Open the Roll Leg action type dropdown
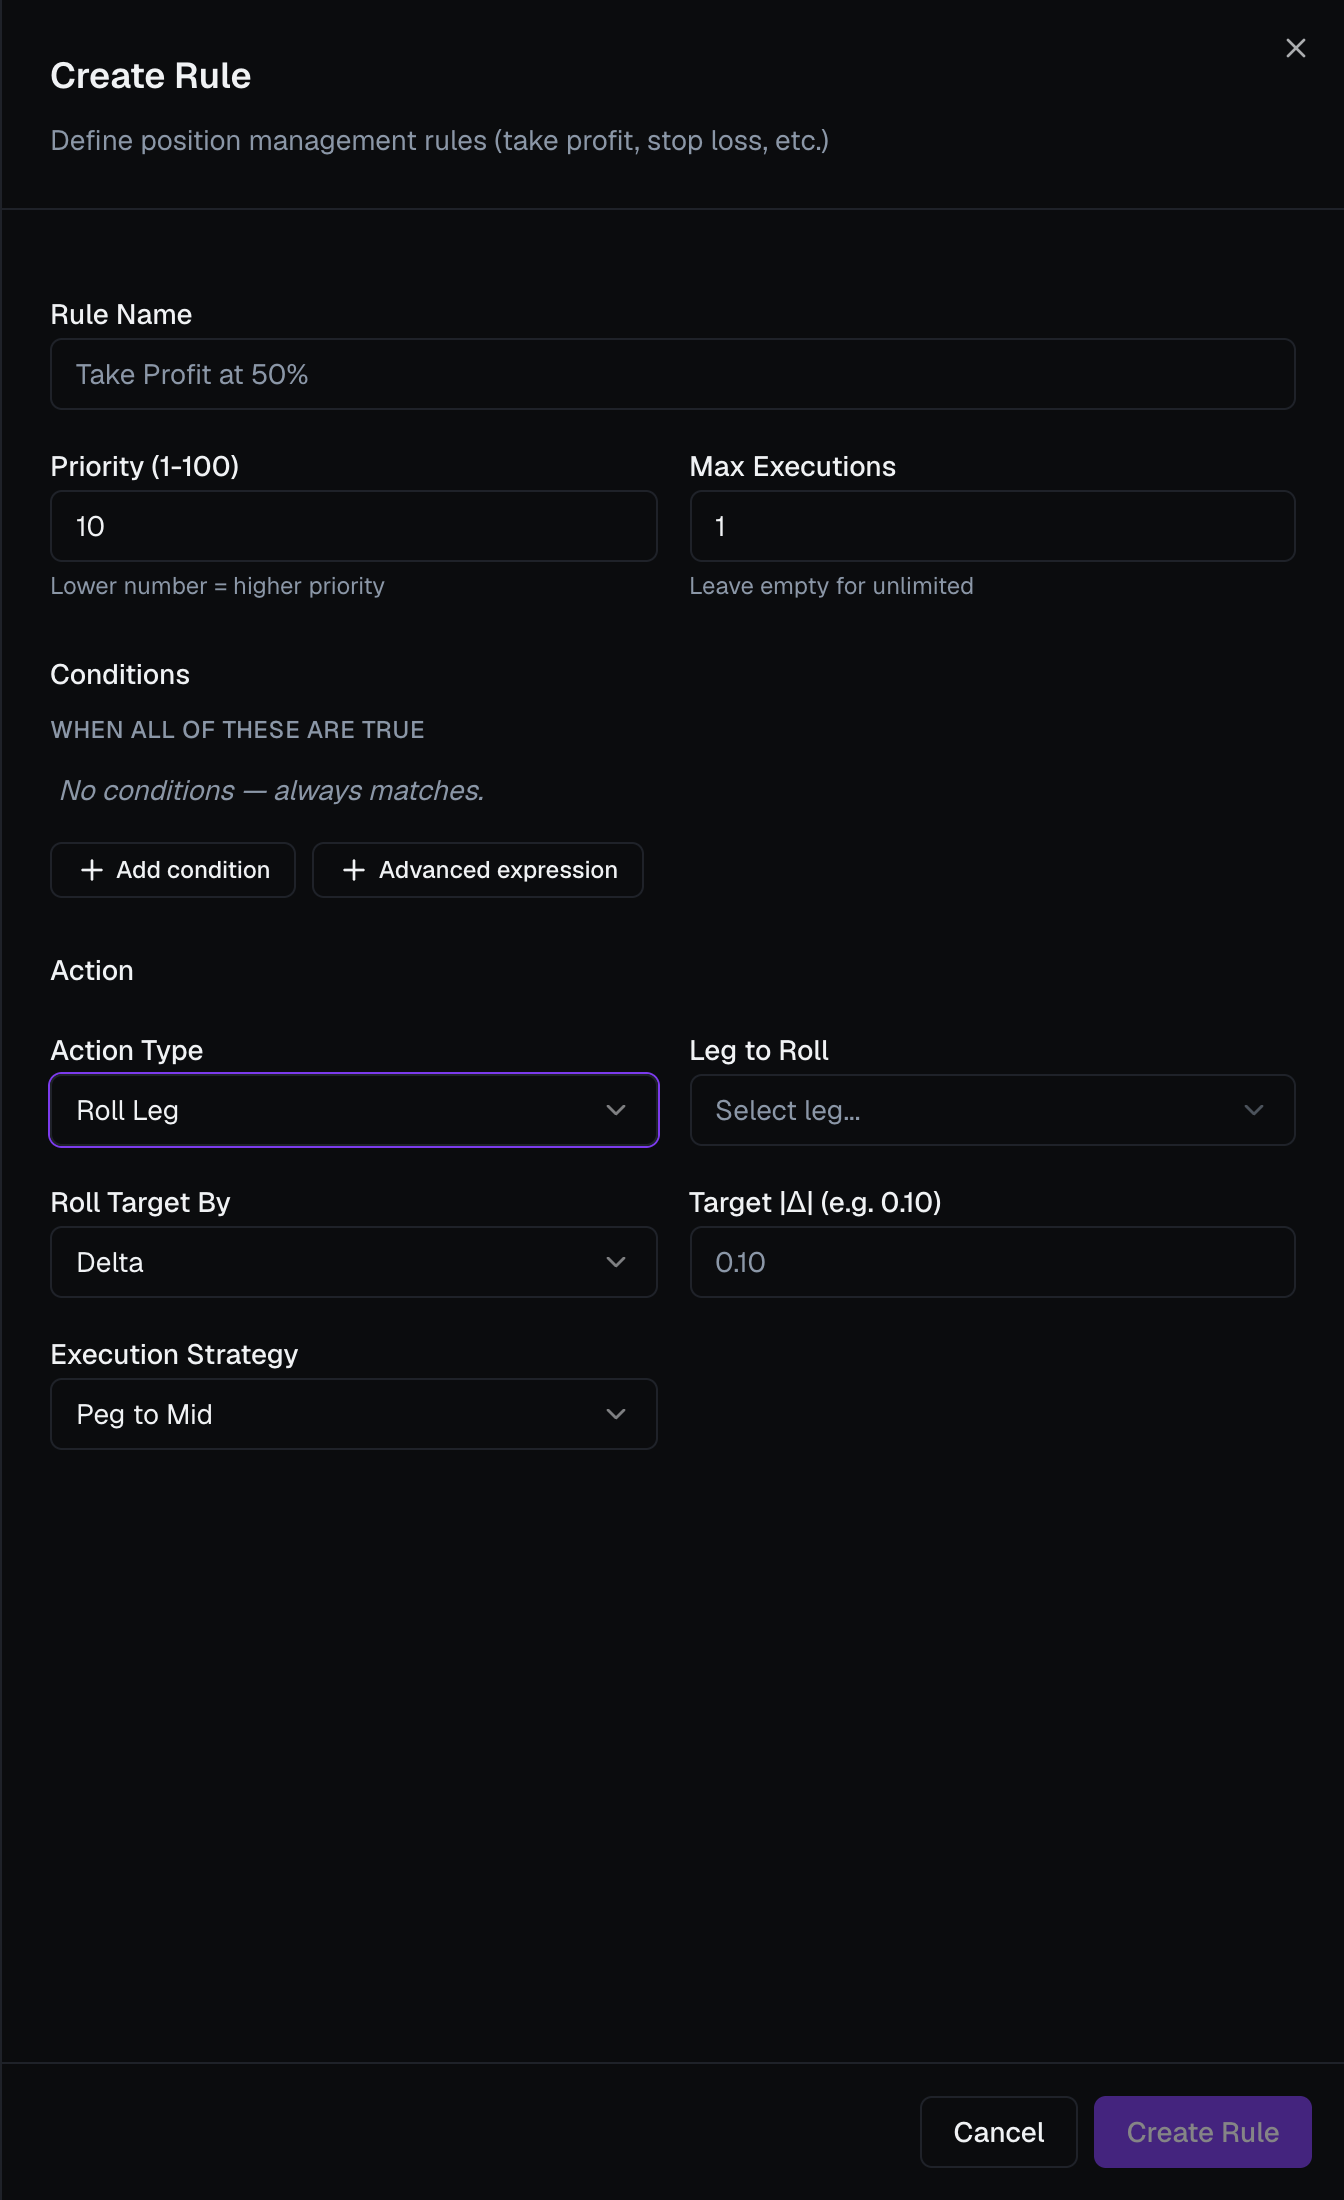The image size is (1344, 2200). click(354, 1110)
